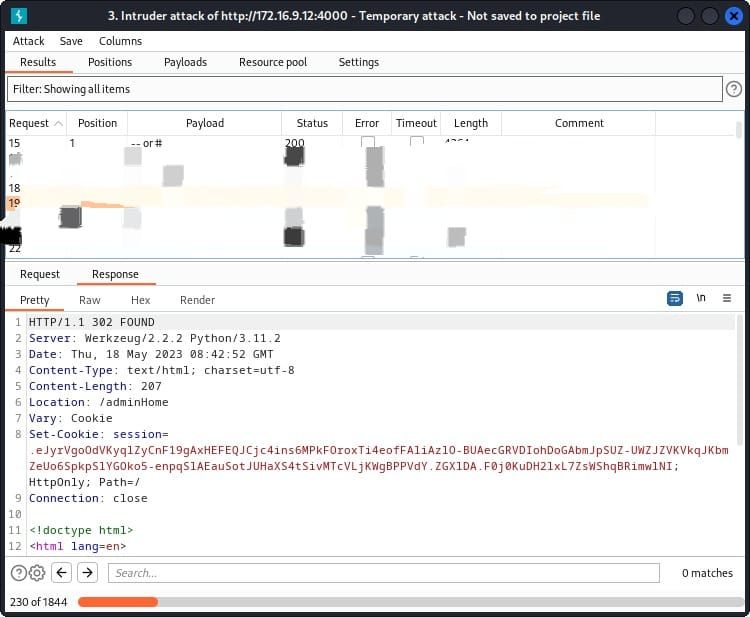This screenshot has height=617, width=750.
Task: Switch to the Results tab
Action: point(38,62)
